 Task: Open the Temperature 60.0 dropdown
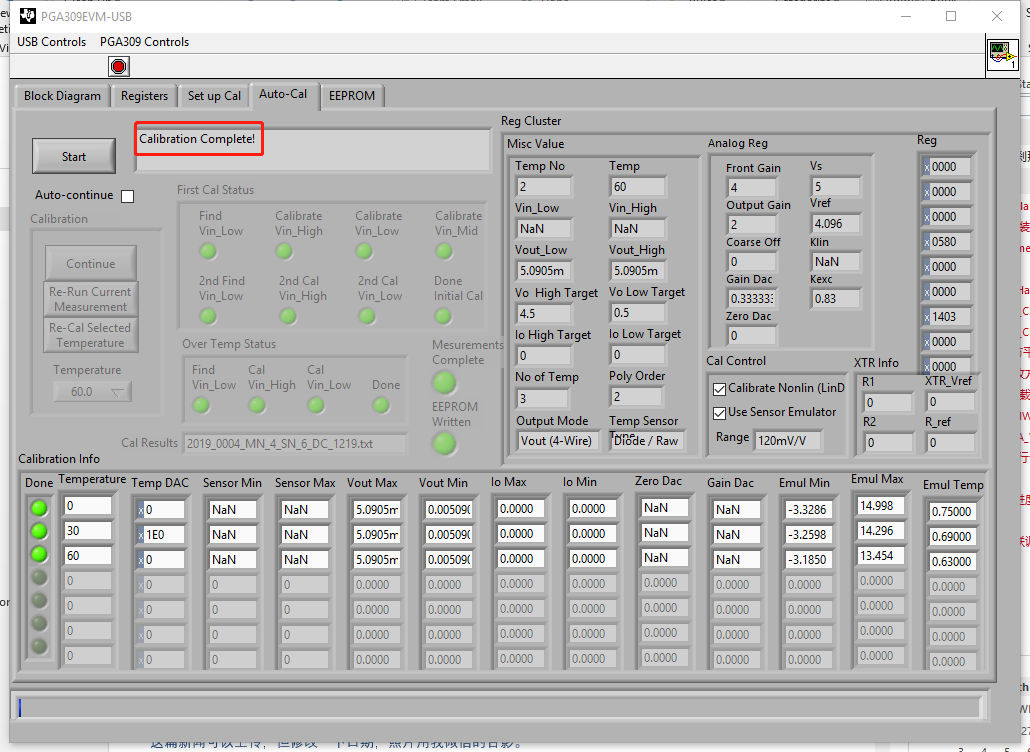[x=92, y=392]
